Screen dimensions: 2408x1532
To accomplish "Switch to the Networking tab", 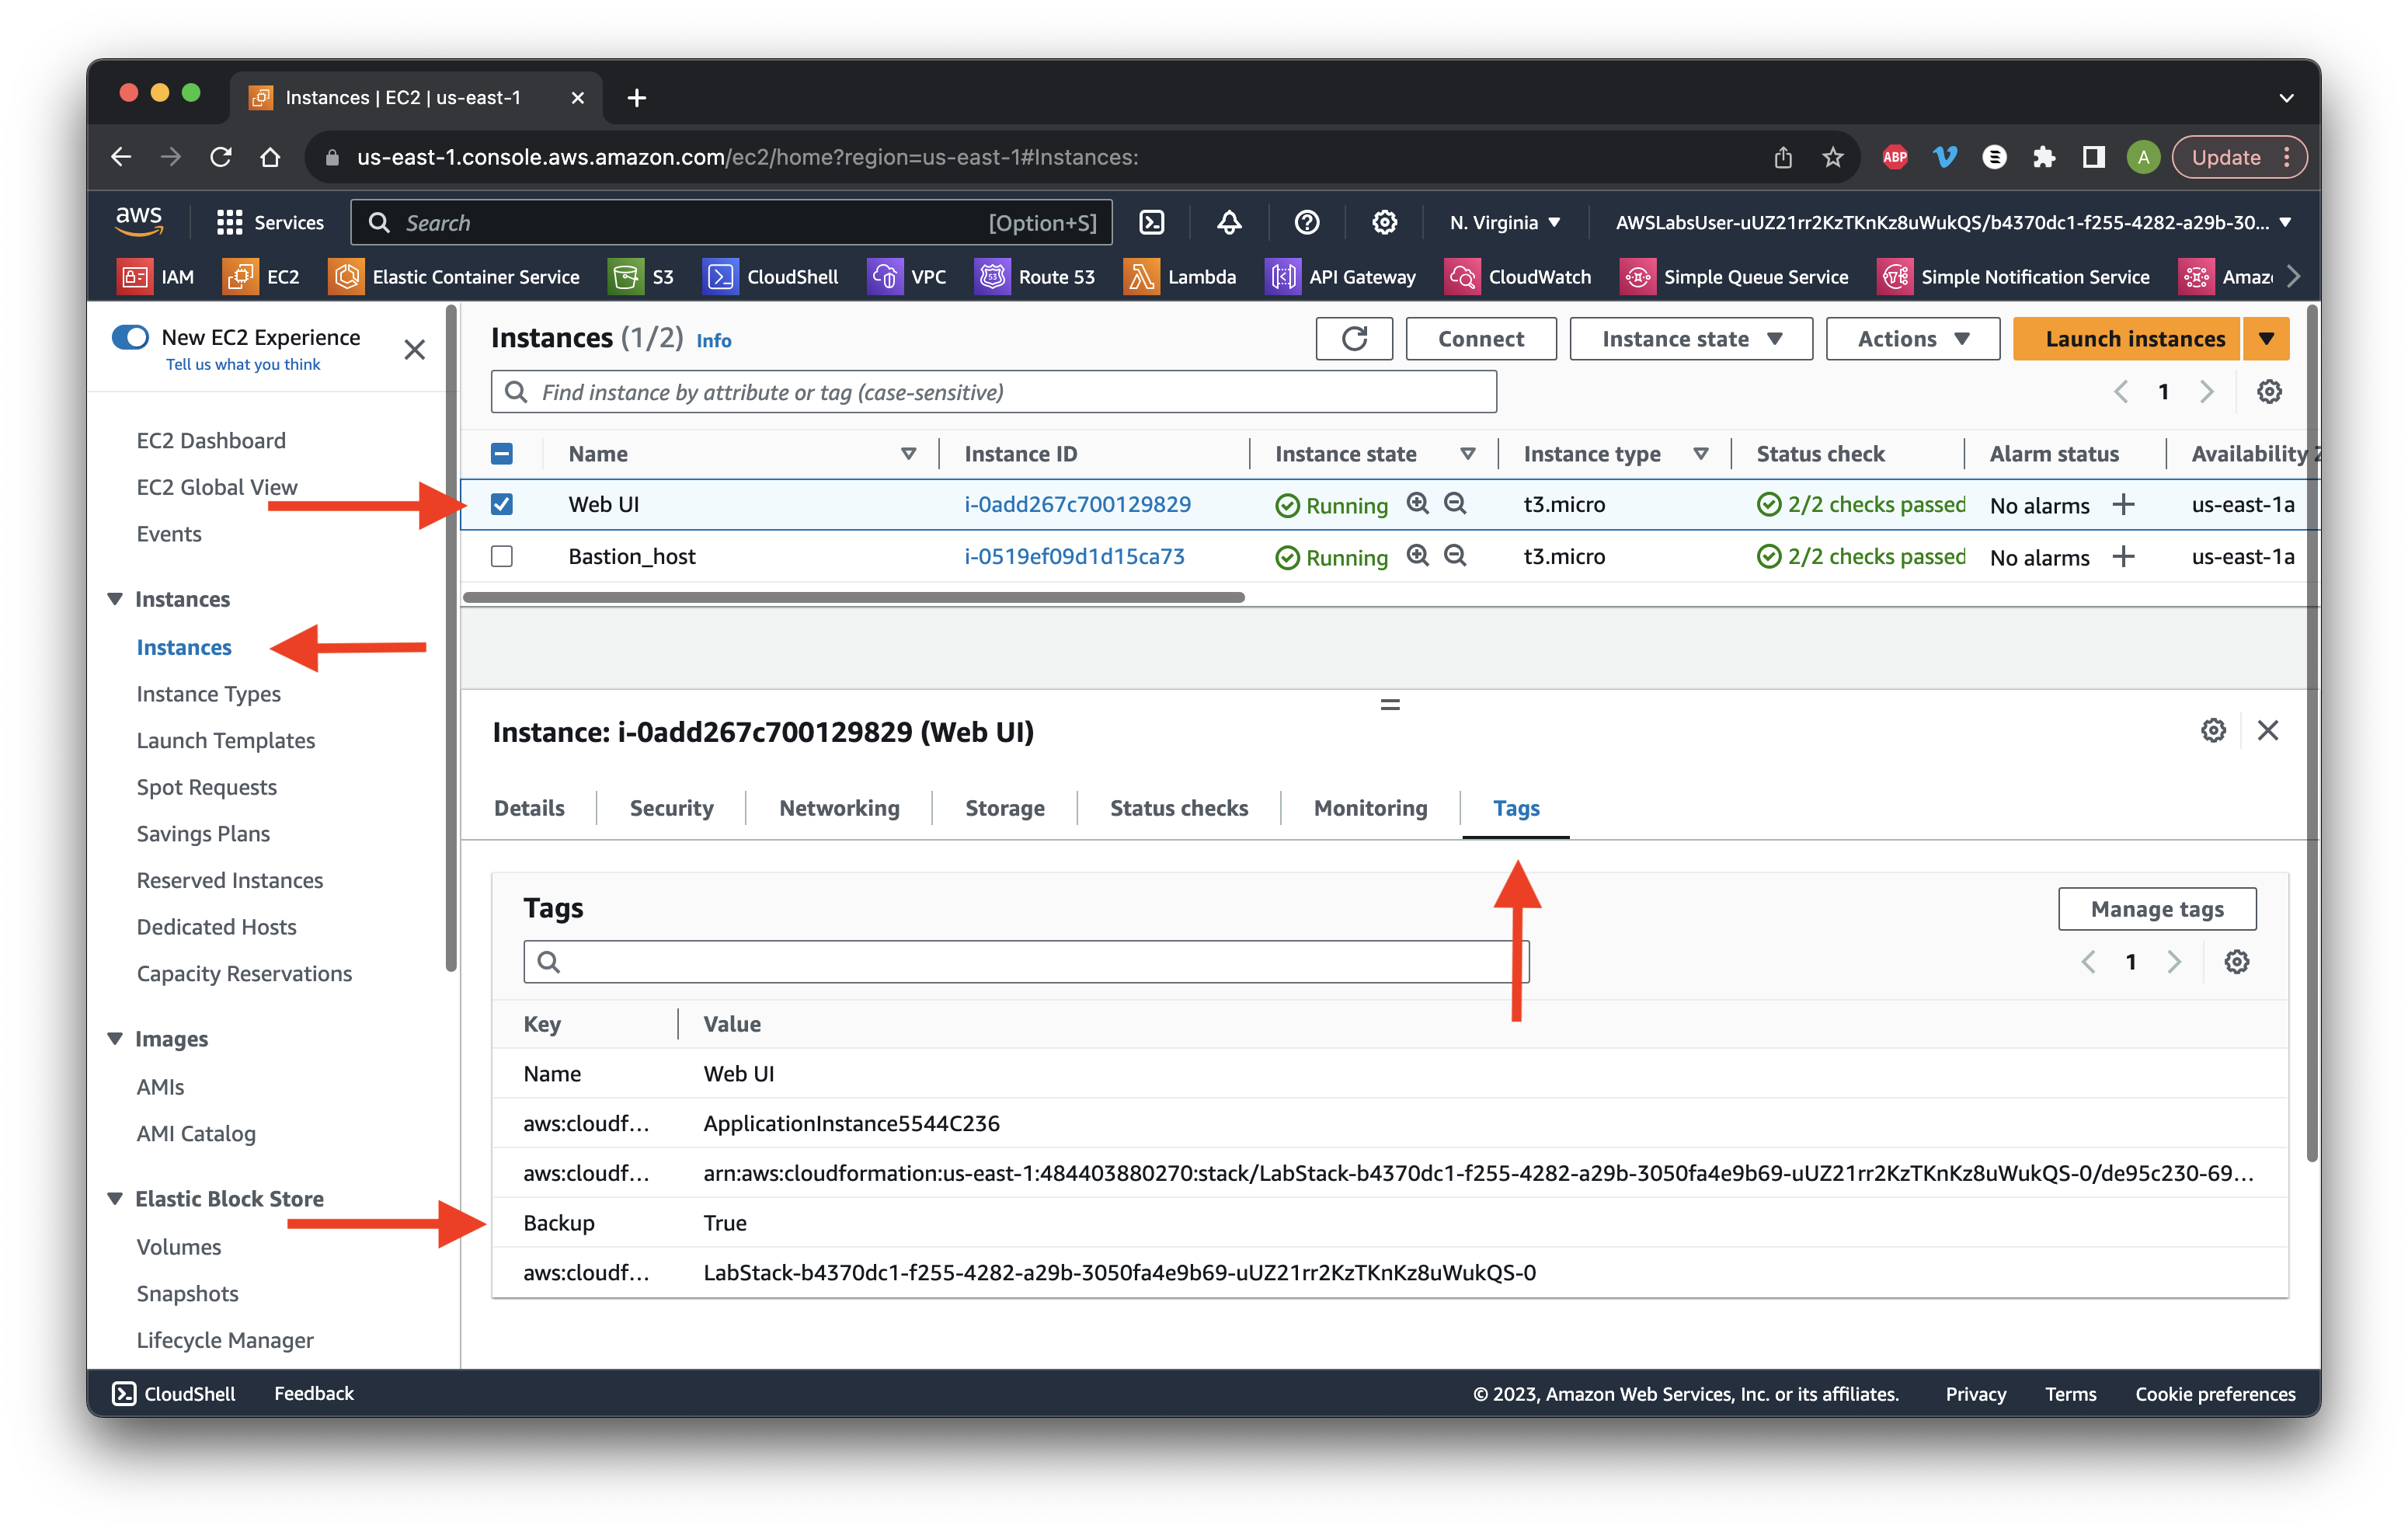I will coord(839,808).
